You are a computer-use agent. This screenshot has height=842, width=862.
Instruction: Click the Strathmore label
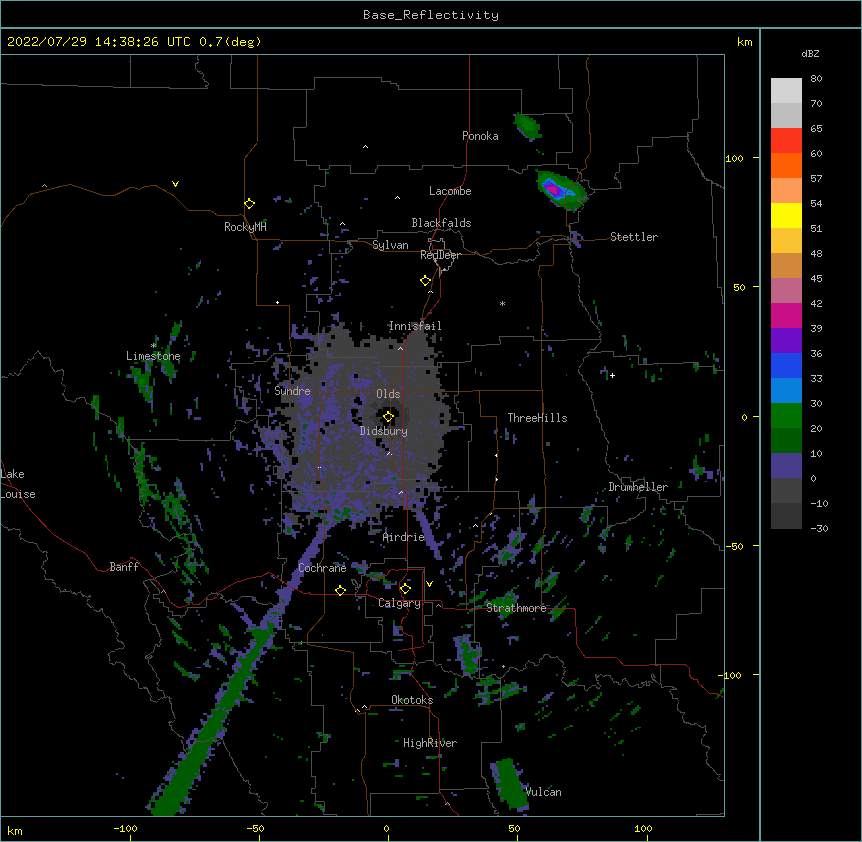(x=516, y=608)
